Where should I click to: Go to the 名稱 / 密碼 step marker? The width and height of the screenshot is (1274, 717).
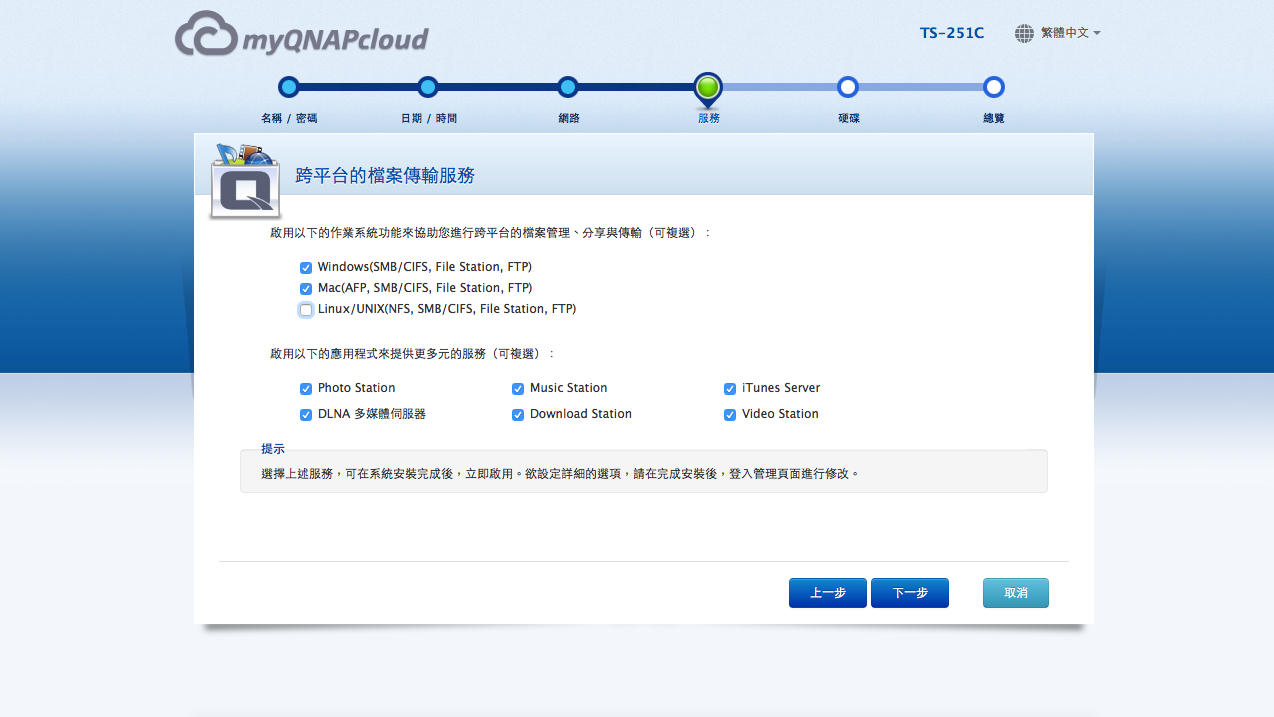point(289,87)
